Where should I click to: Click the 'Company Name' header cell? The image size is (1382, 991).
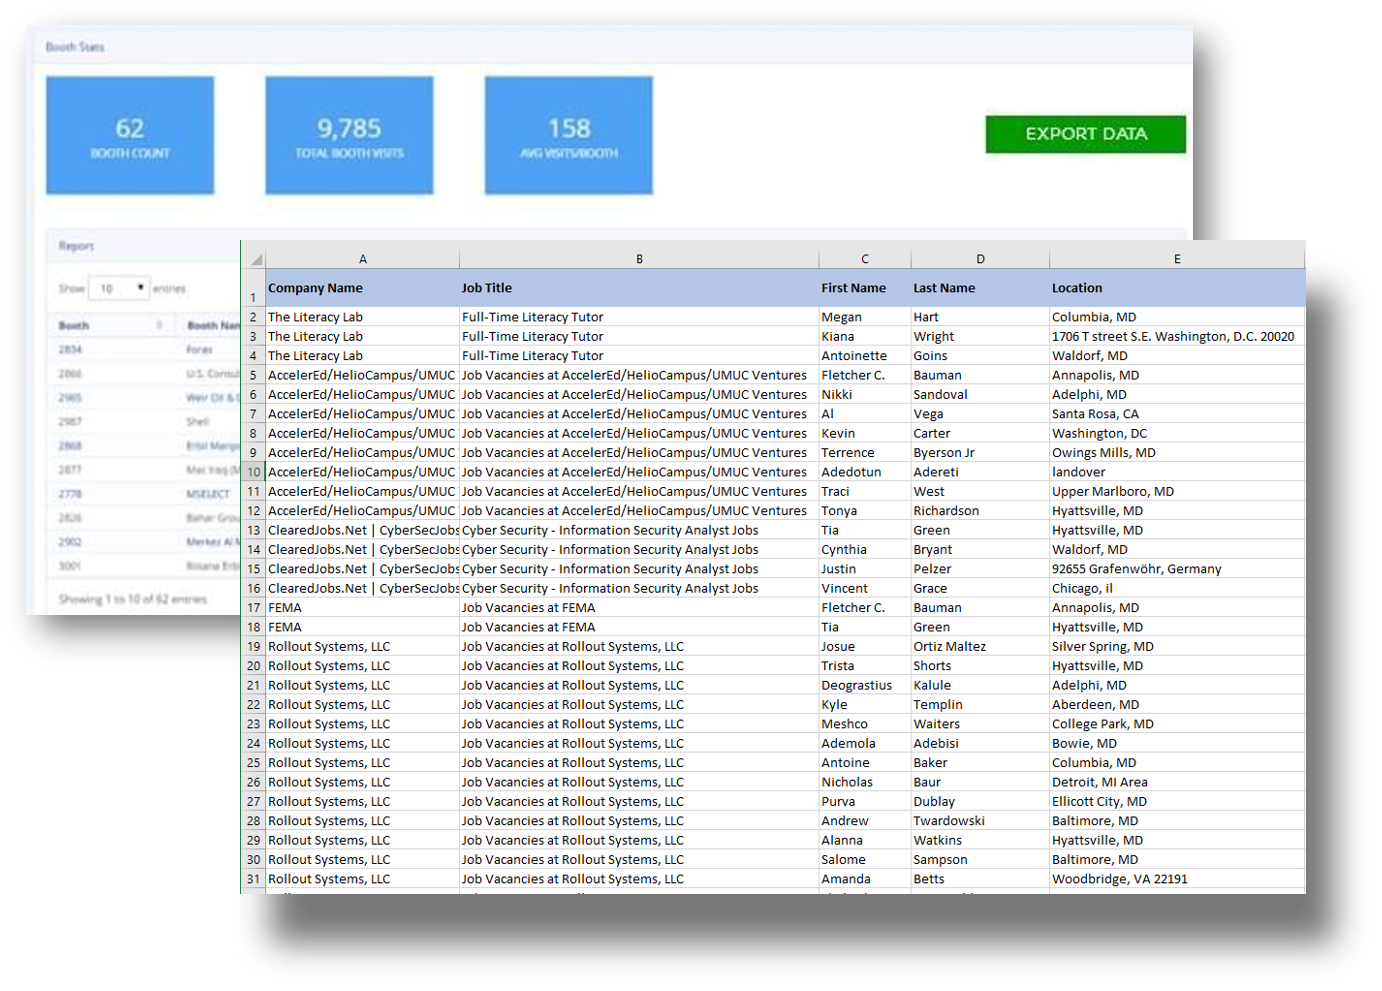tap(363, 288)
